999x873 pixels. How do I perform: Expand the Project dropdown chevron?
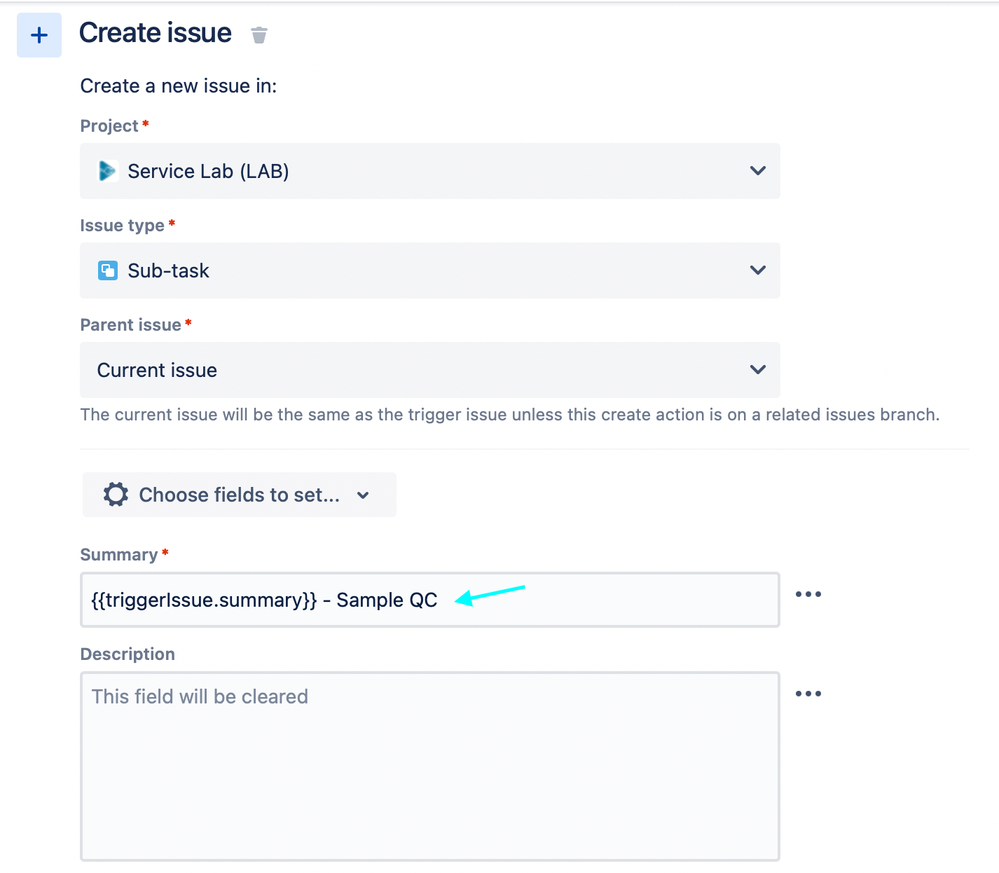(758, 171)
